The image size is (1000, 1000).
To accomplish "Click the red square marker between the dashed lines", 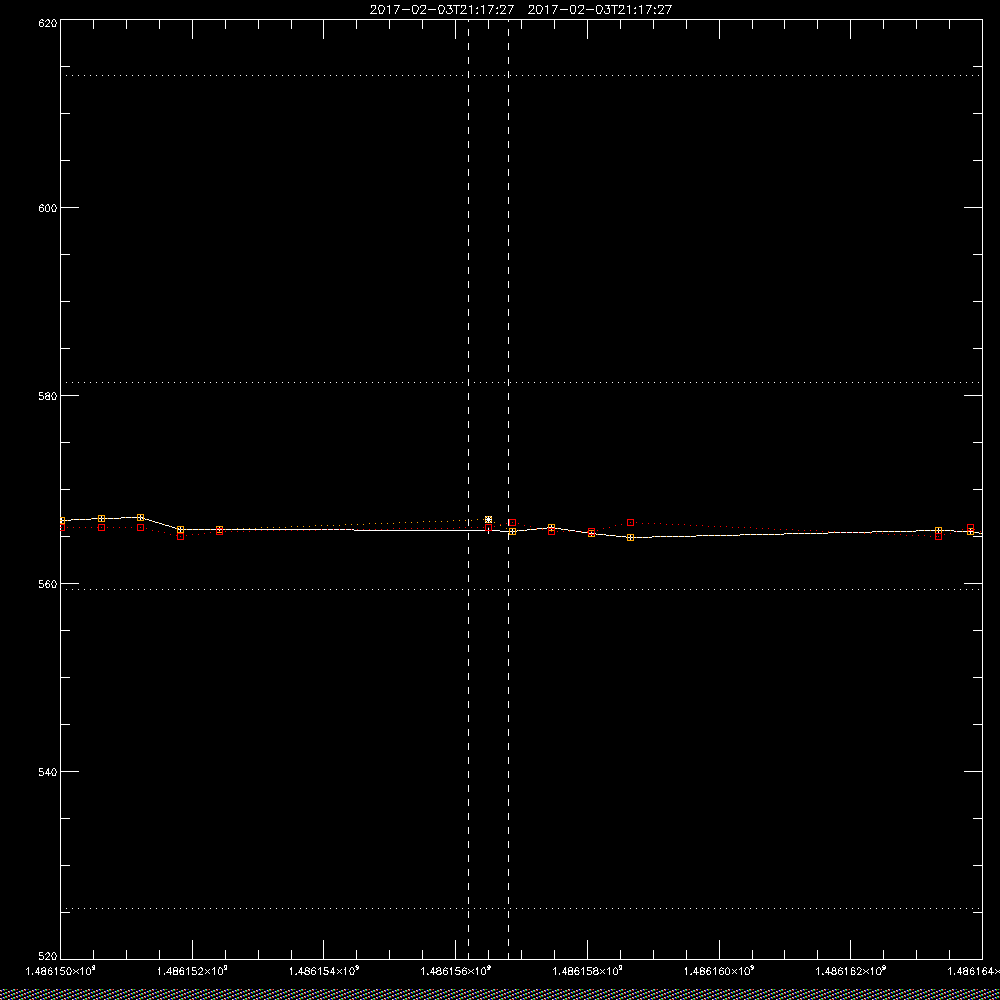I will tap(489, 528).
